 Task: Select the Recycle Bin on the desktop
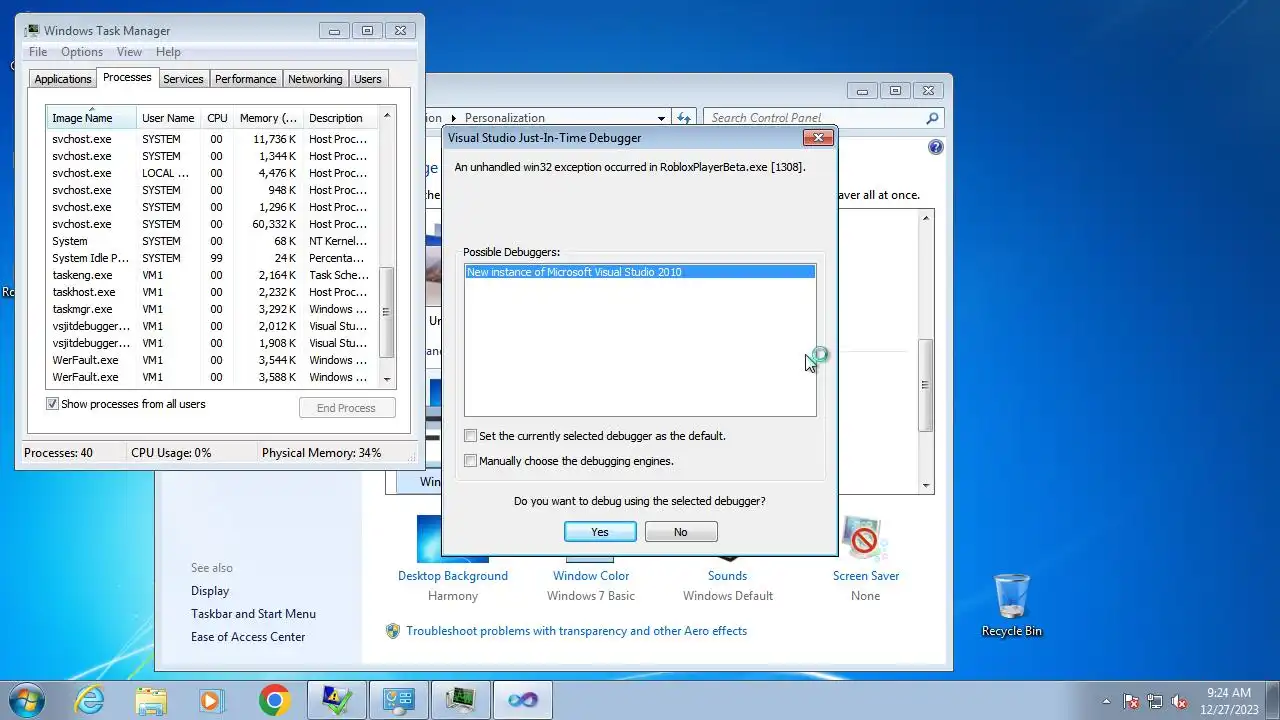1012,605
